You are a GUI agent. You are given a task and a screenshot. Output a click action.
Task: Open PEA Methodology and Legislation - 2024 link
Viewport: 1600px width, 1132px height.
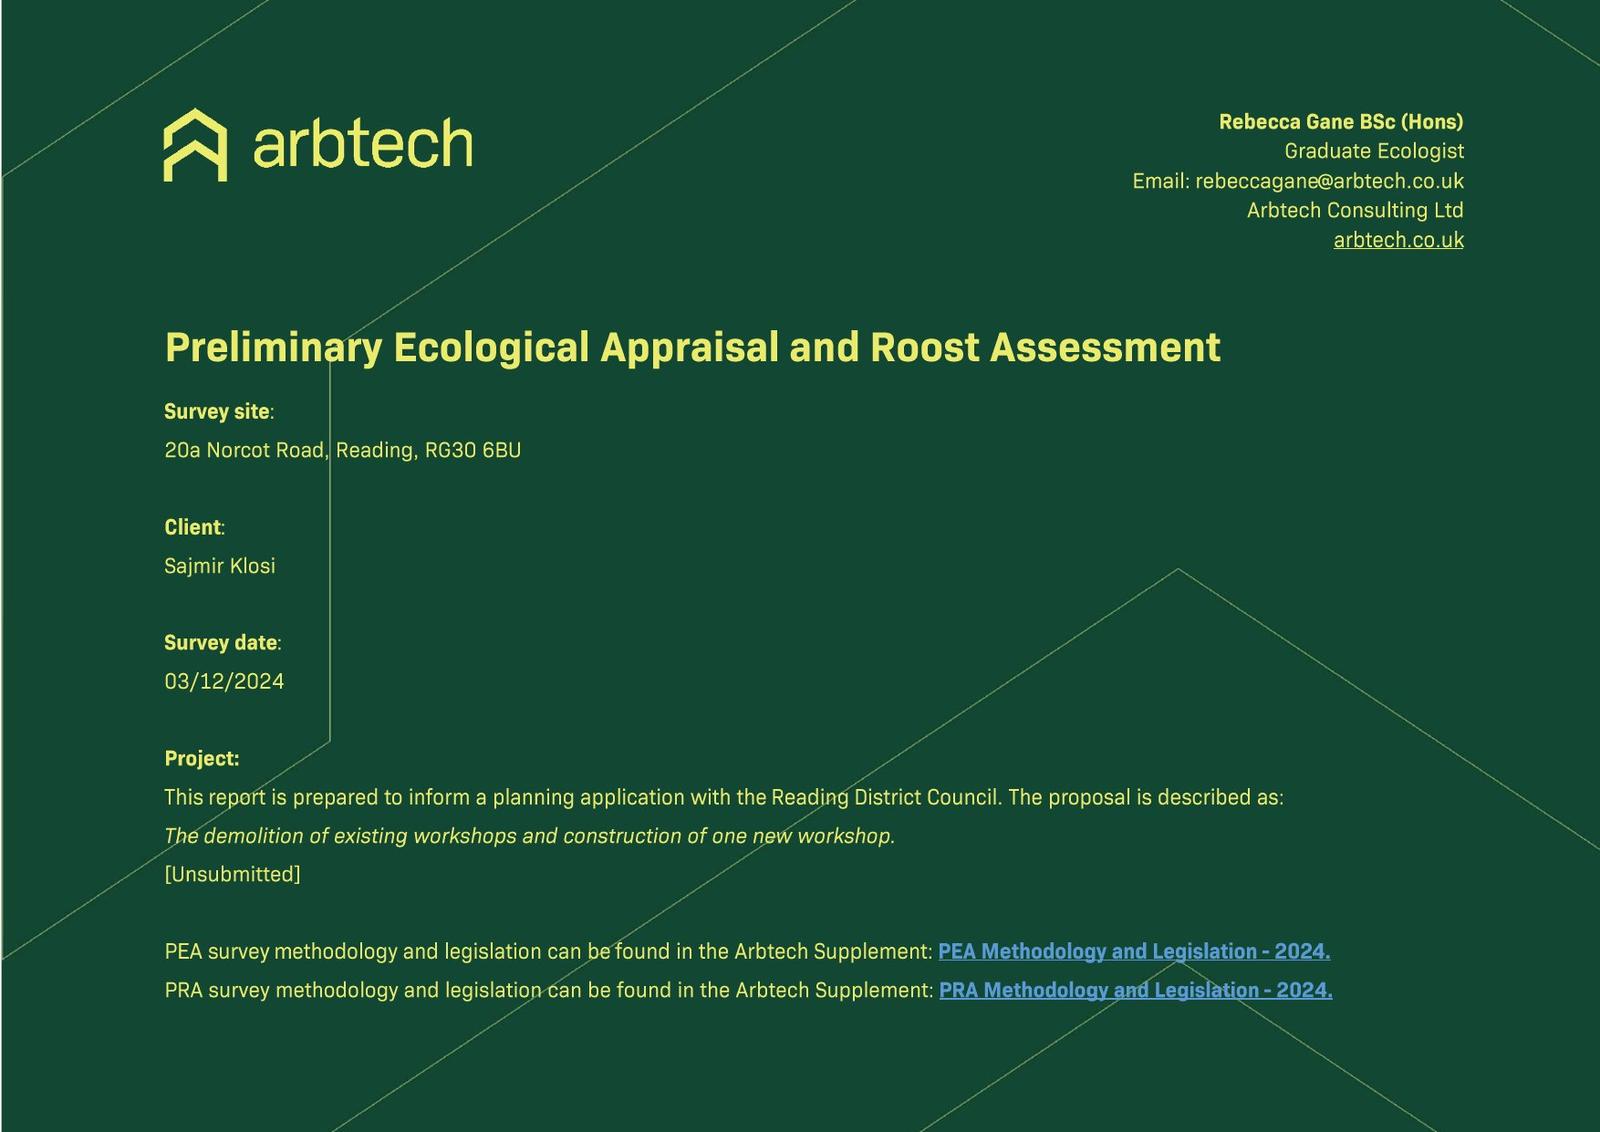pos(1133,951)
